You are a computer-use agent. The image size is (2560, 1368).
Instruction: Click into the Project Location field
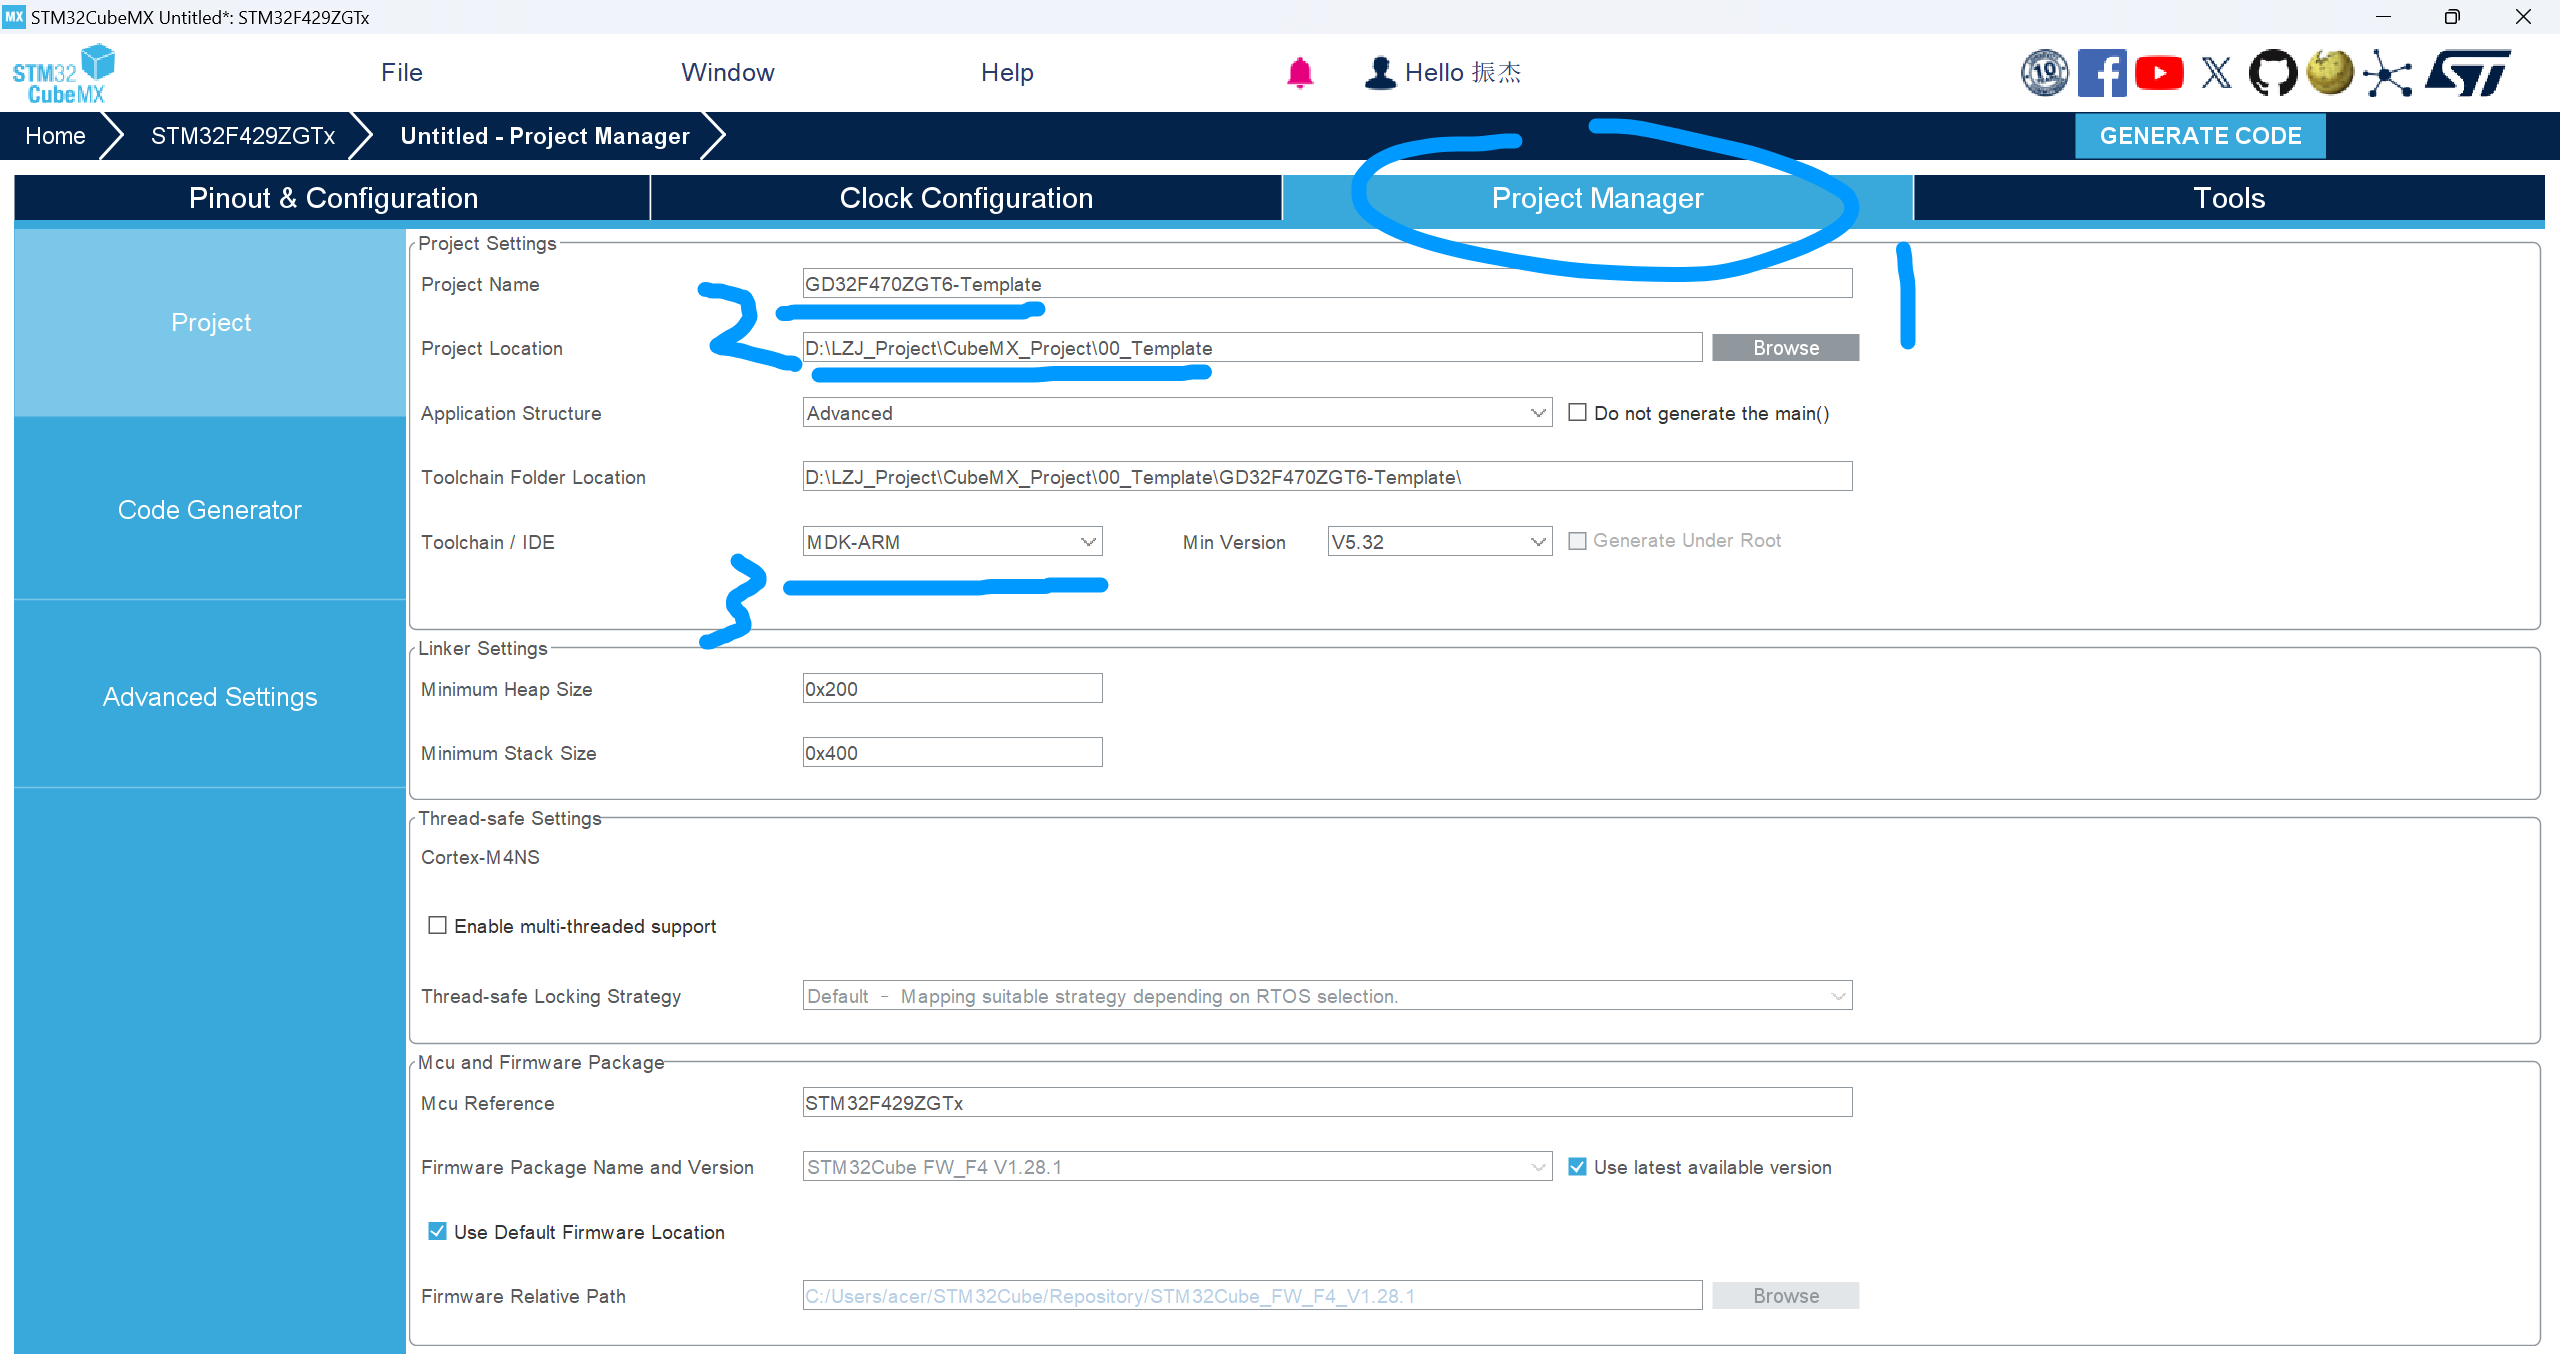point(1252,348)
